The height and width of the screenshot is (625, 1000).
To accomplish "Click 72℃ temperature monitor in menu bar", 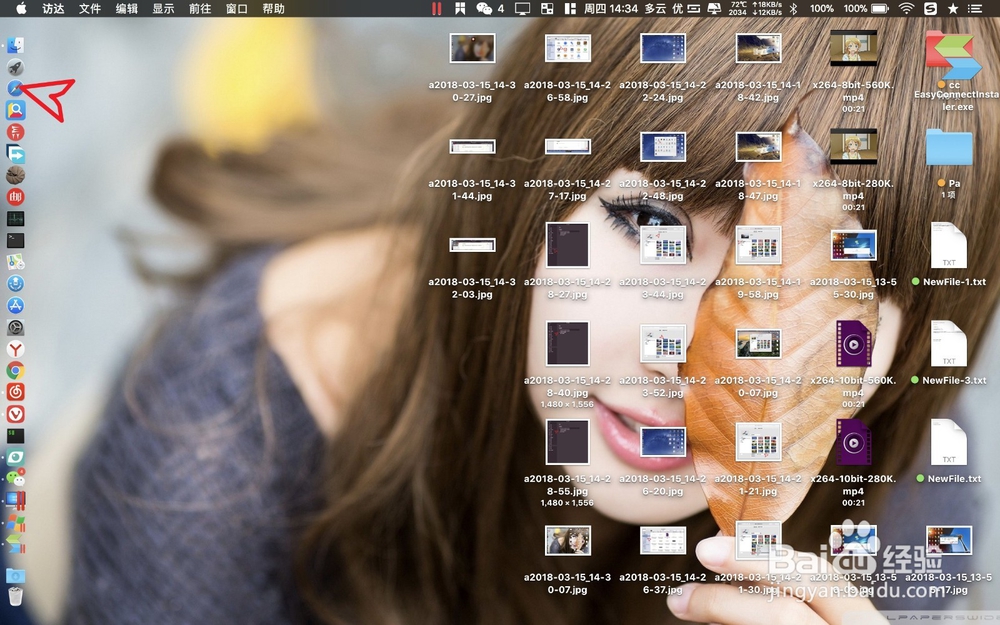I will pos(738,8).
